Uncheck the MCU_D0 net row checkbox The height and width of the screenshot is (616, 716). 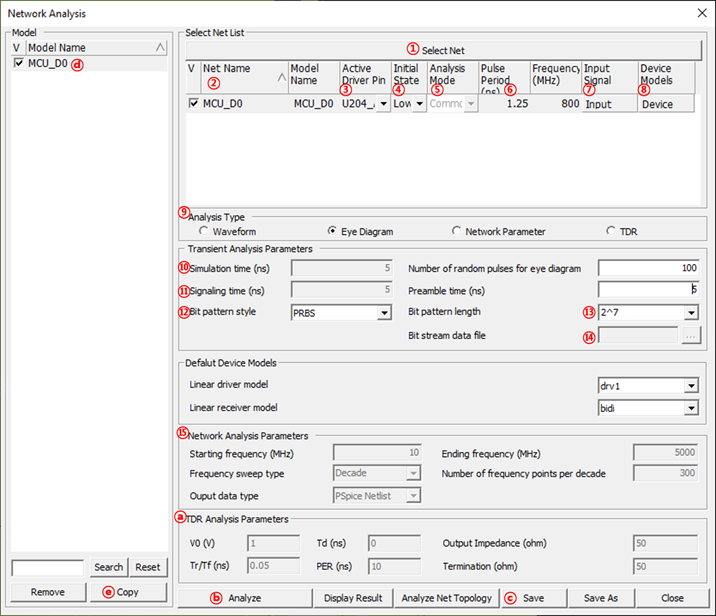pos(194,103)
